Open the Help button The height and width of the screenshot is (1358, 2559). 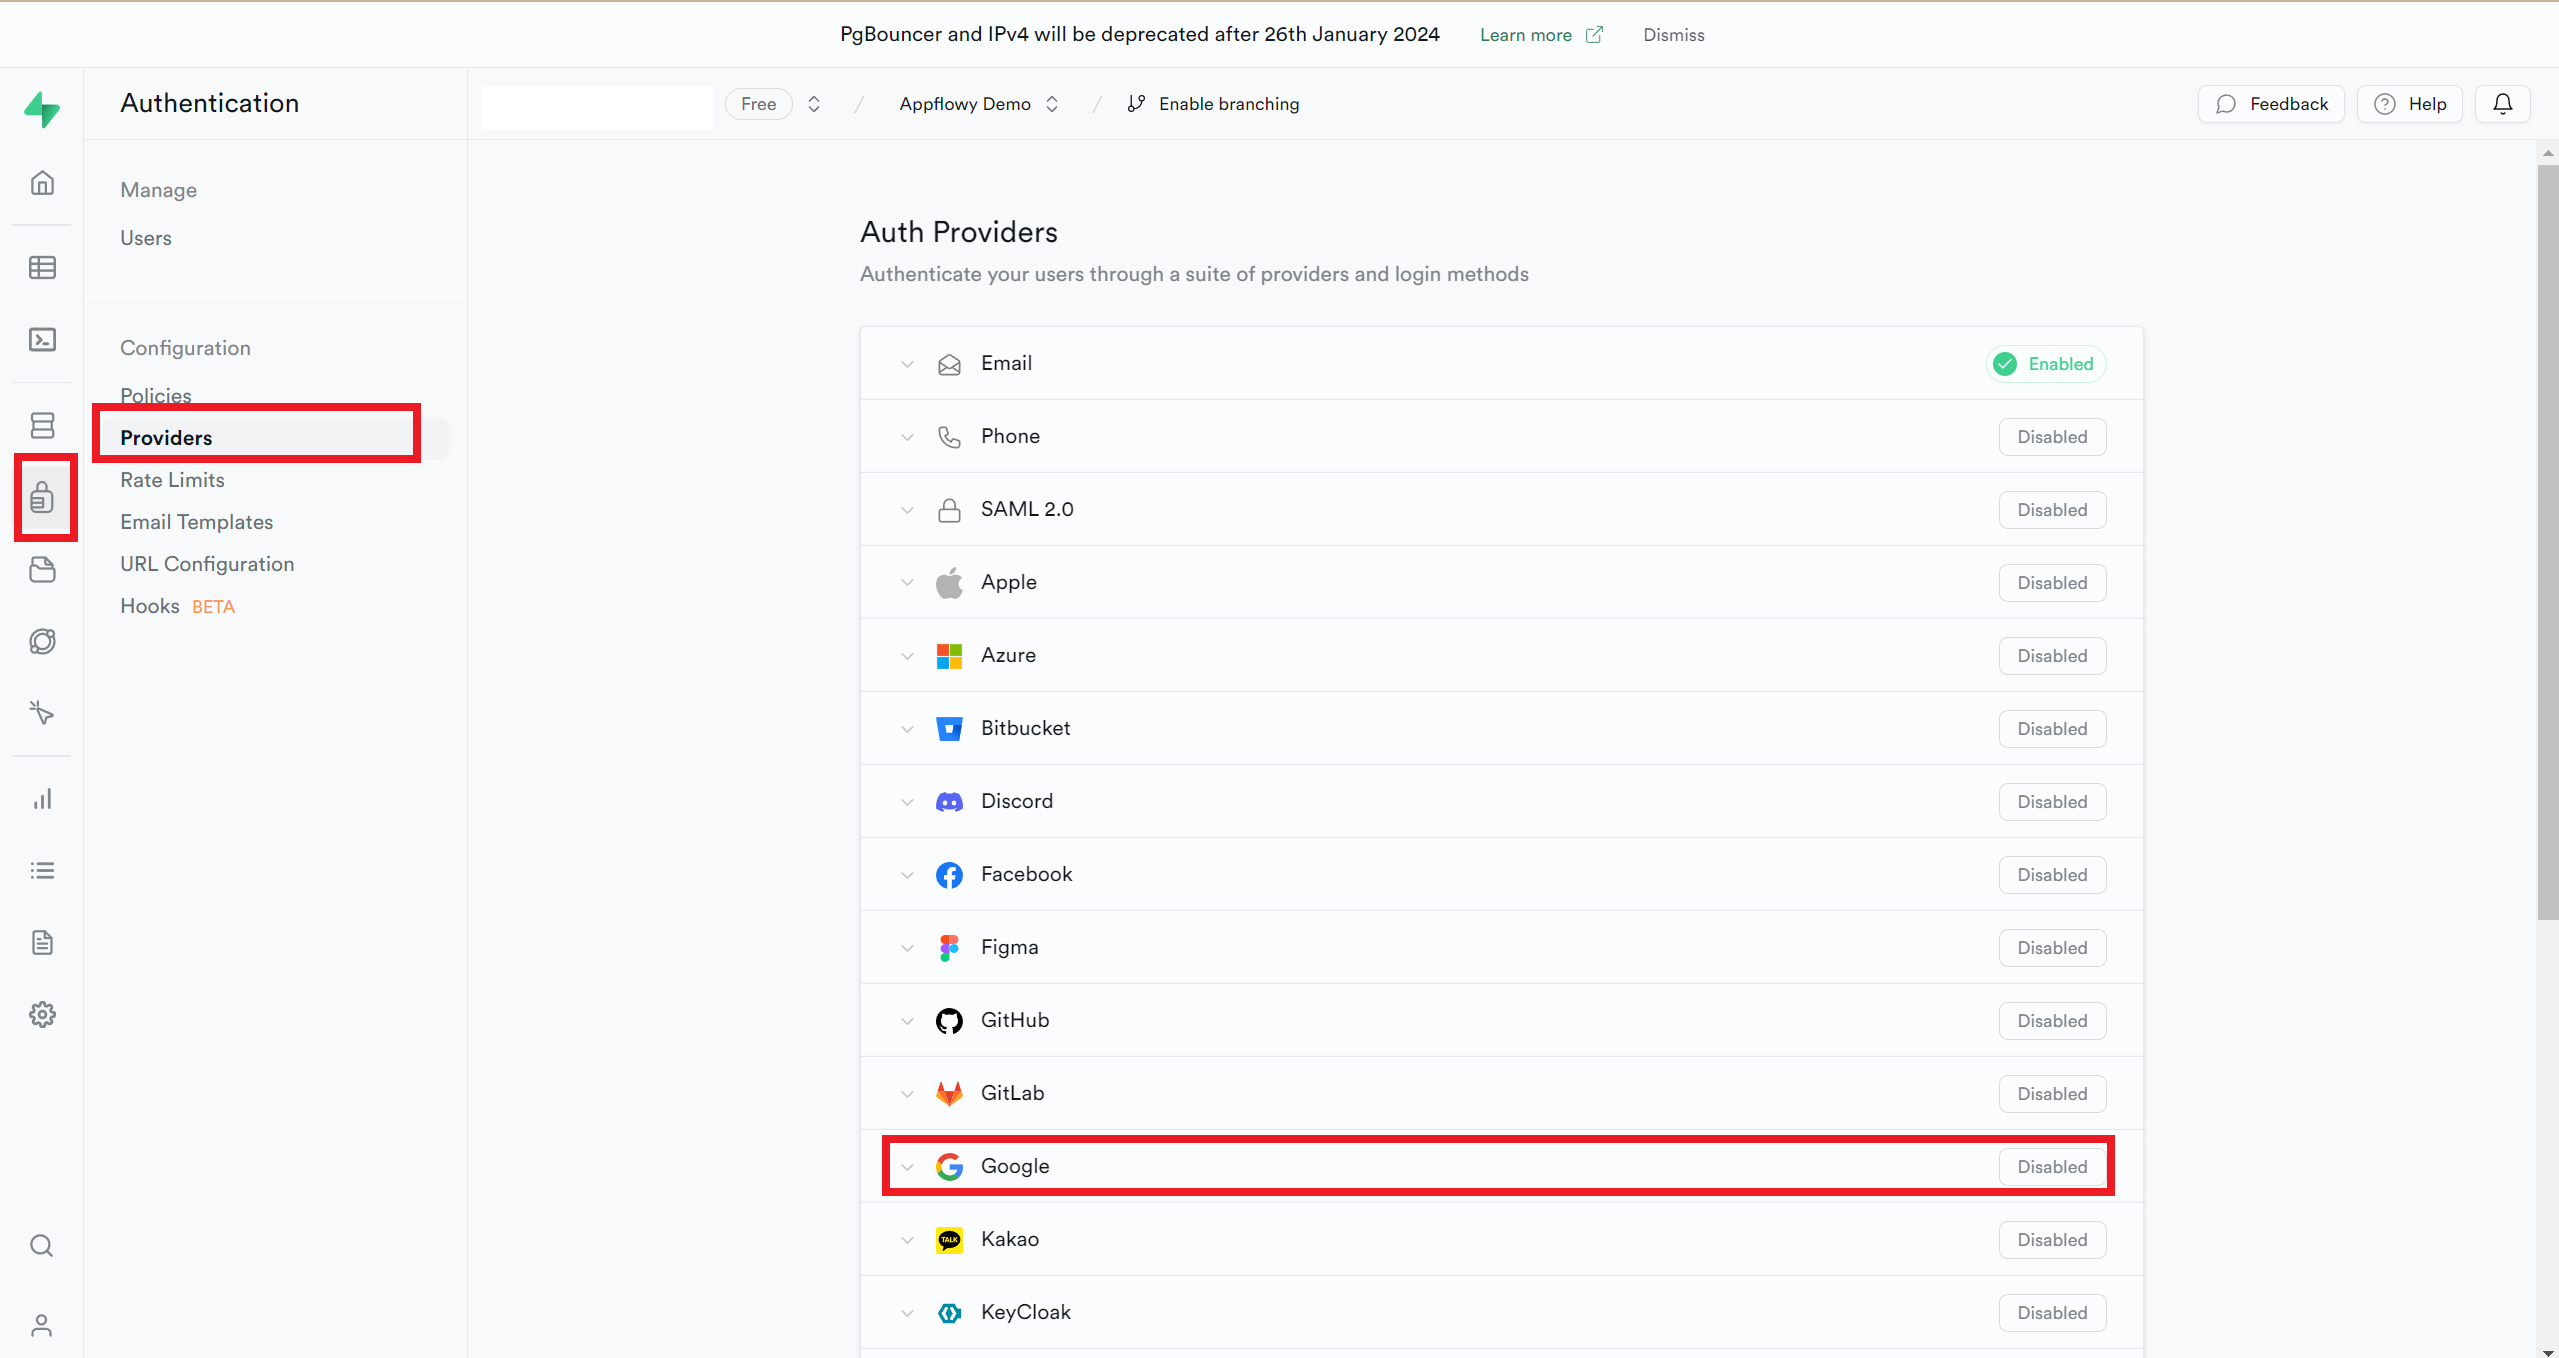2409,104
